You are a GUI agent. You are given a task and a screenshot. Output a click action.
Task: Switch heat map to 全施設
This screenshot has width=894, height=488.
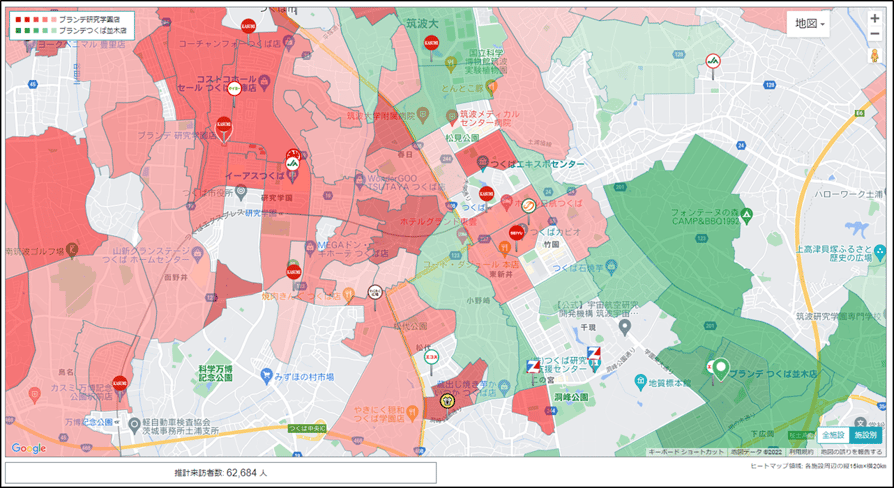tap(832, 435)
